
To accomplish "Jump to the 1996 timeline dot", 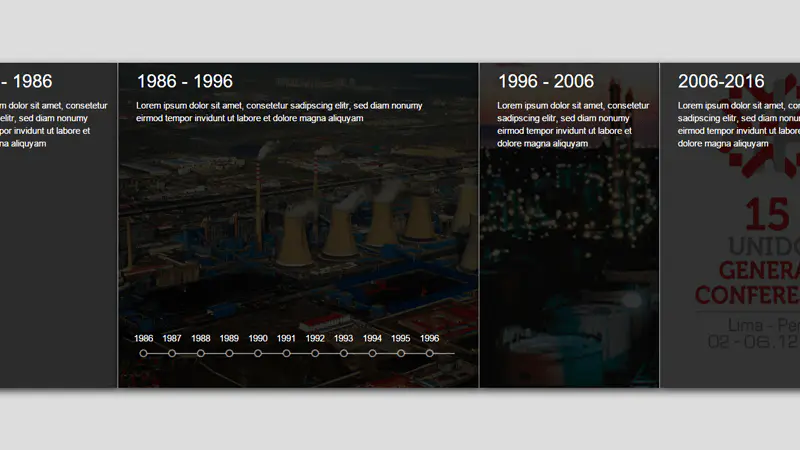I will click(x=430, y=353).
